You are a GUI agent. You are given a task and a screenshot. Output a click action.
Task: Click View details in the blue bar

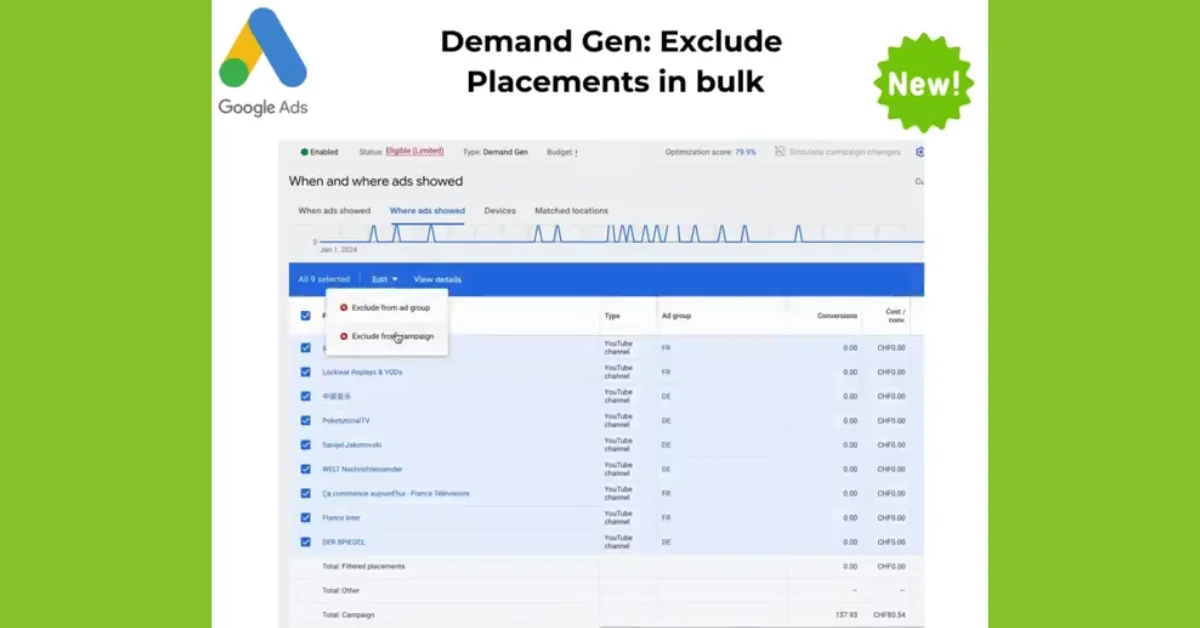[438, 279]
